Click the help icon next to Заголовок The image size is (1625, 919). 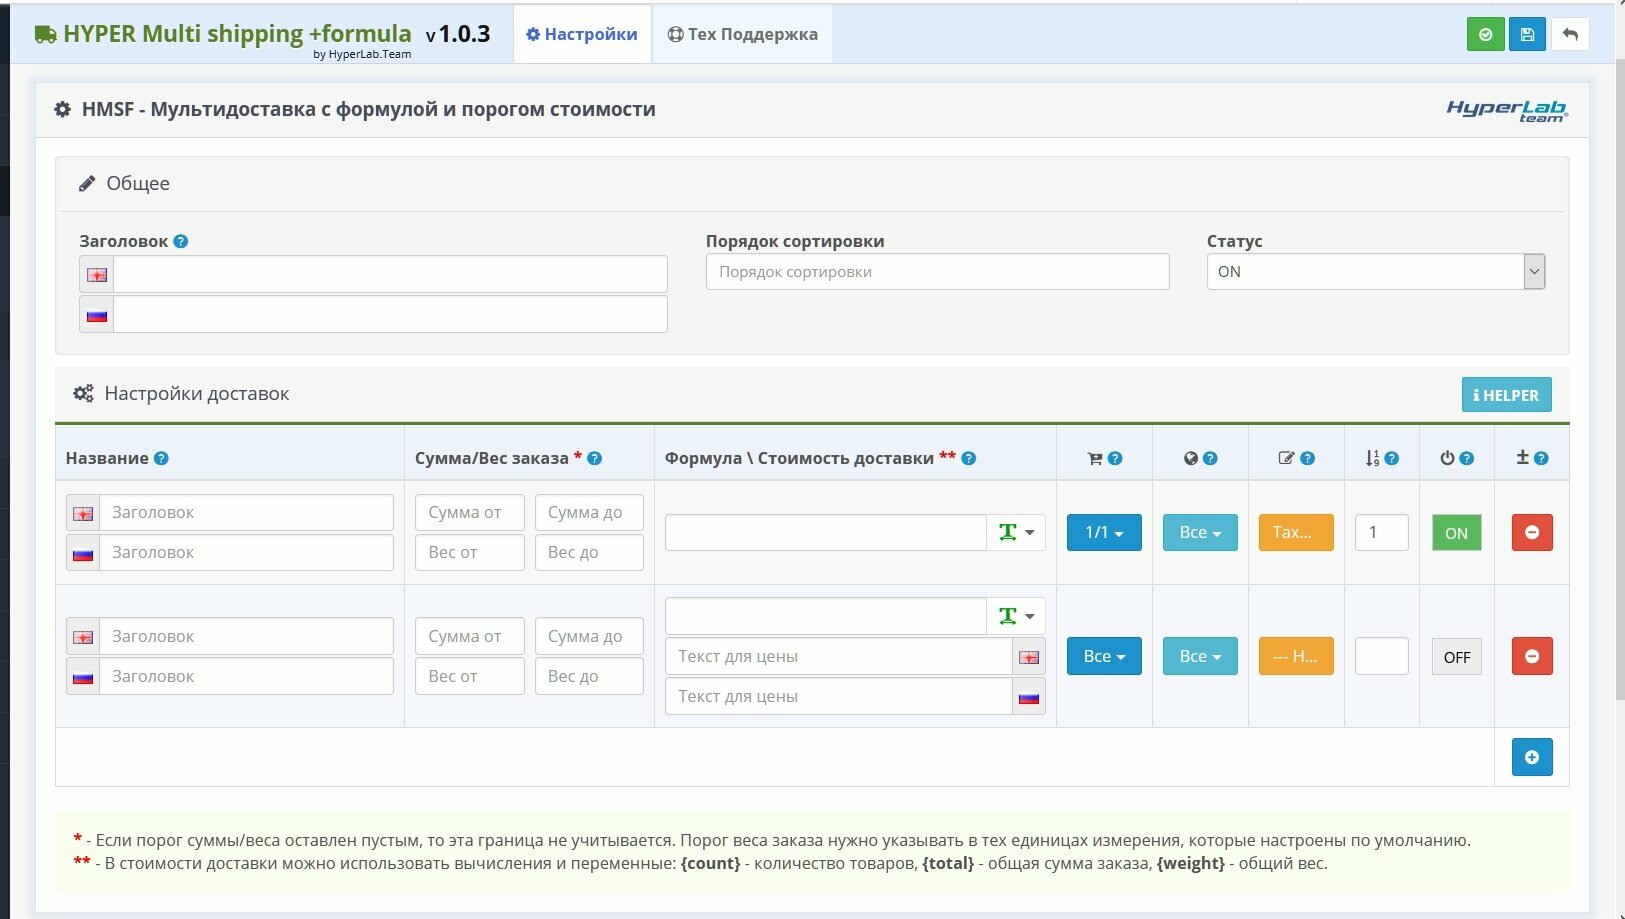[x=181, y=241]
